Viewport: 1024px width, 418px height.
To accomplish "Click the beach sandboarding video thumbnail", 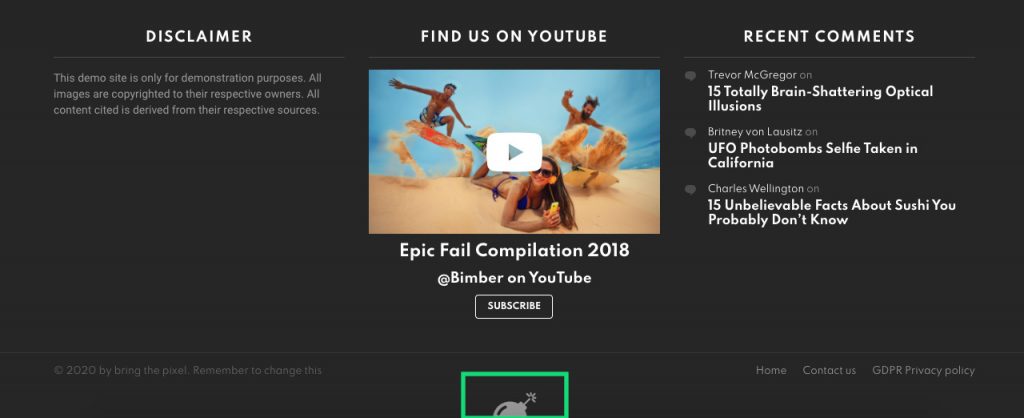I will coord(514,152).
